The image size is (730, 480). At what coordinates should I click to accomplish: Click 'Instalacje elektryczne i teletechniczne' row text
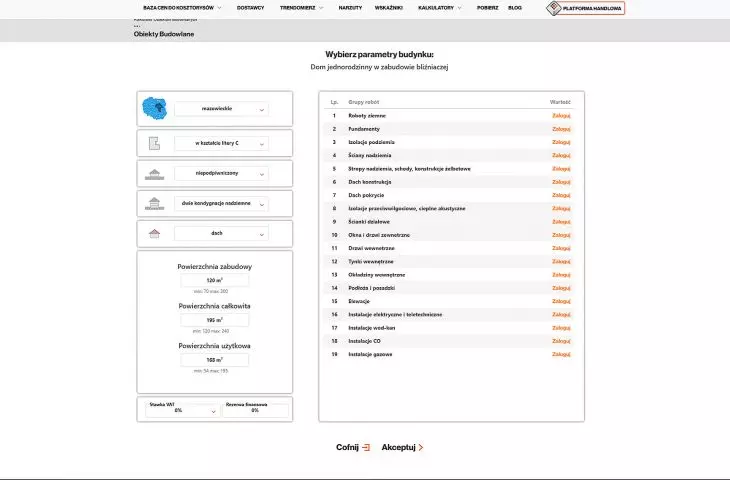tap(395, 315)
